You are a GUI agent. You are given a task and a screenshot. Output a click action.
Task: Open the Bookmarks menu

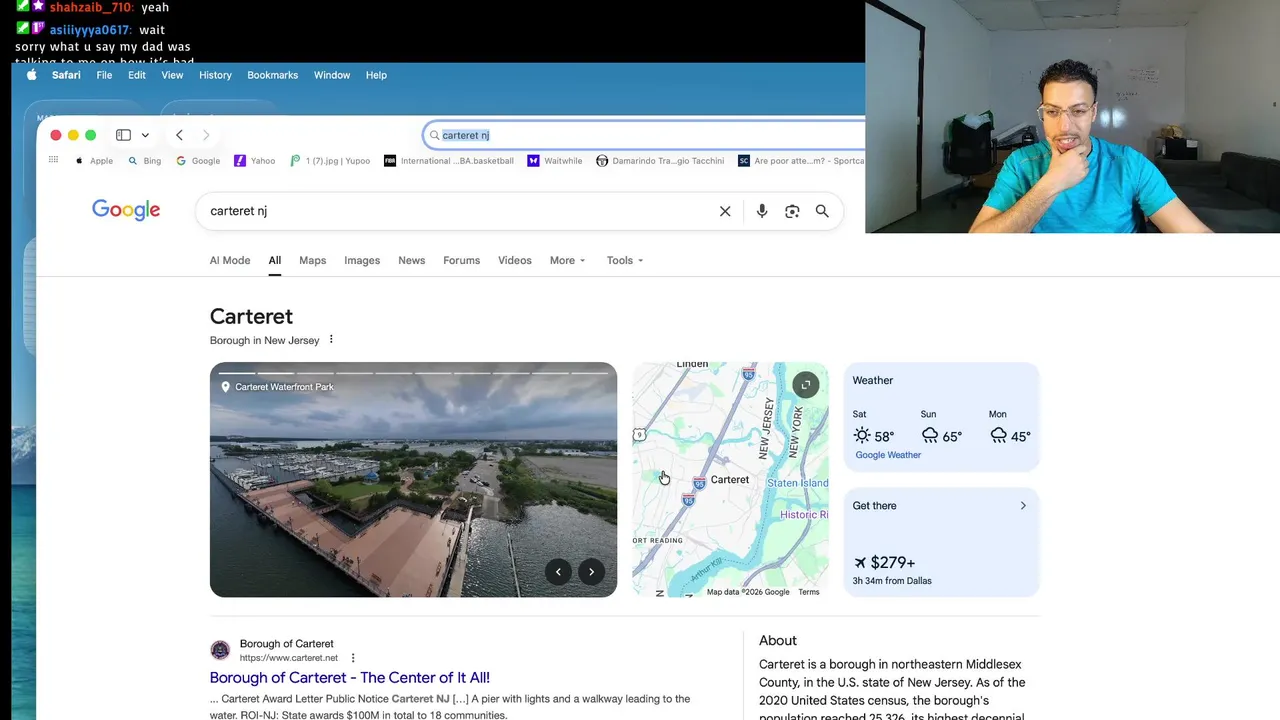[x=273, y=75]
